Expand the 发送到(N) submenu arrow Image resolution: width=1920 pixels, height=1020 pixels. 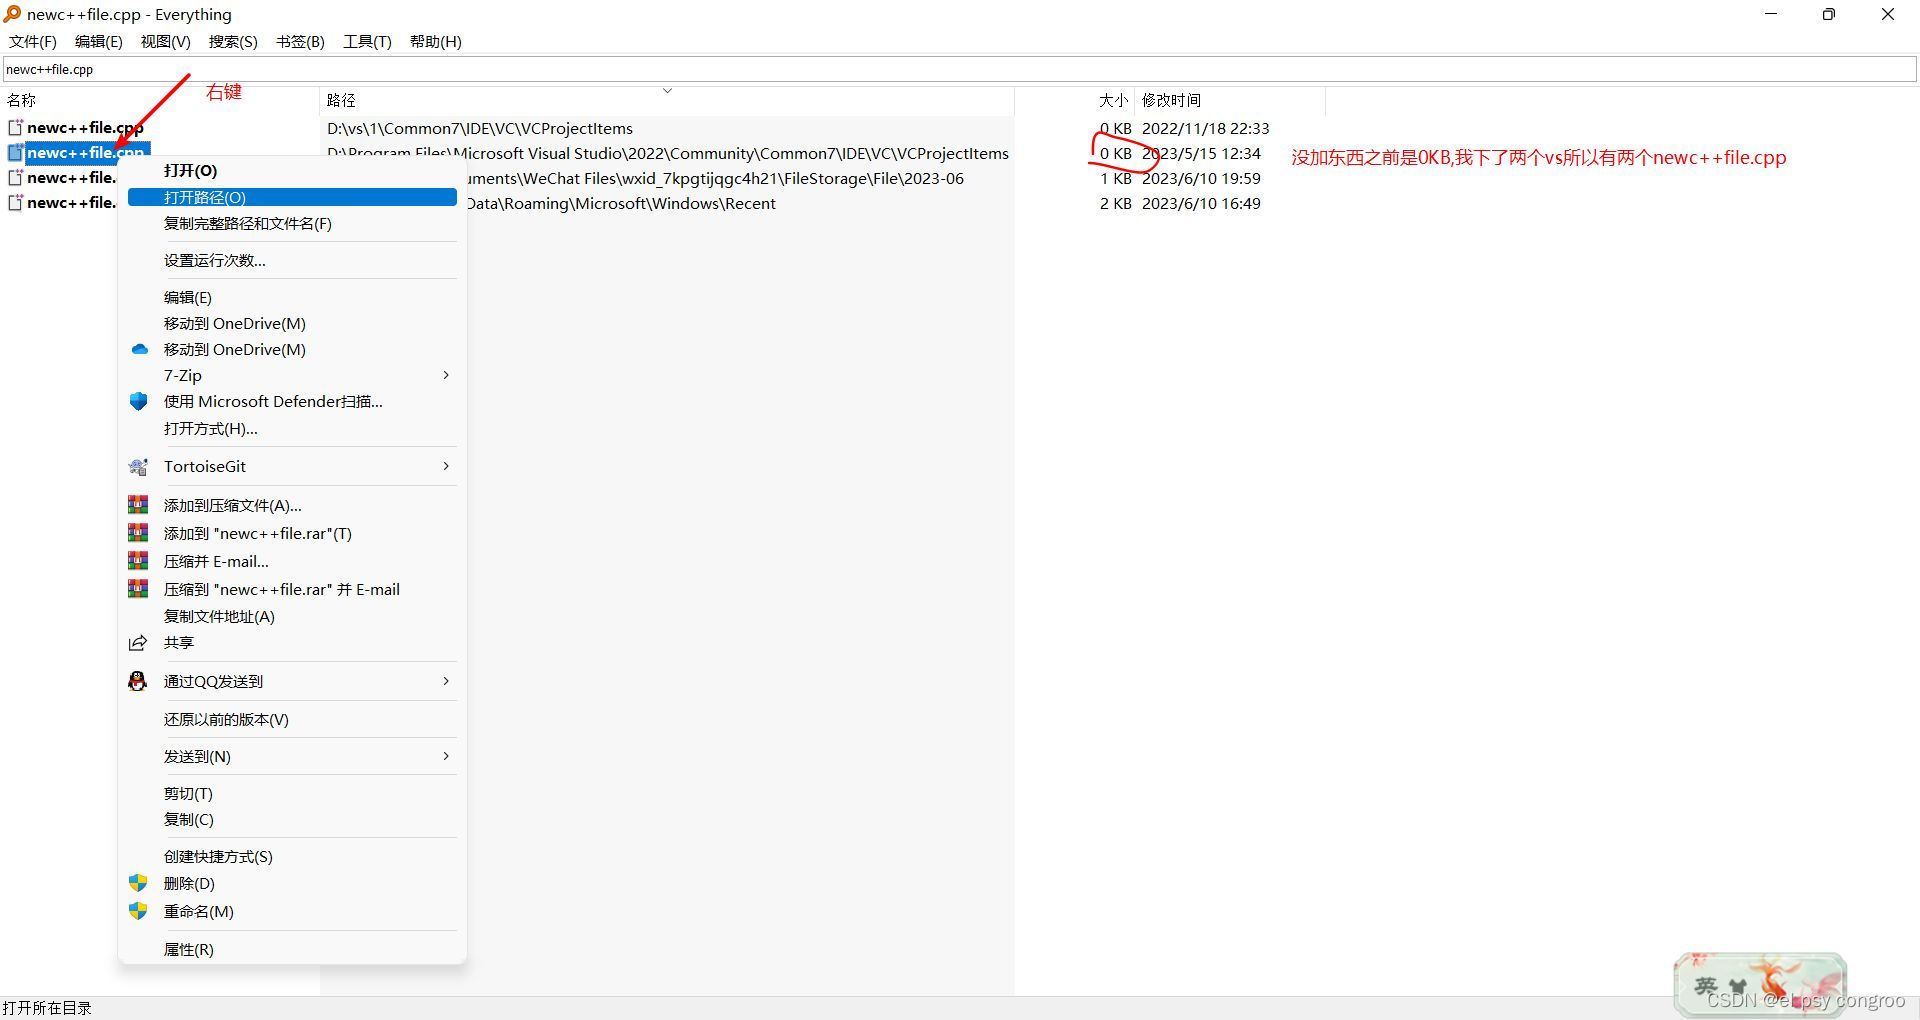tap(446, 756)
